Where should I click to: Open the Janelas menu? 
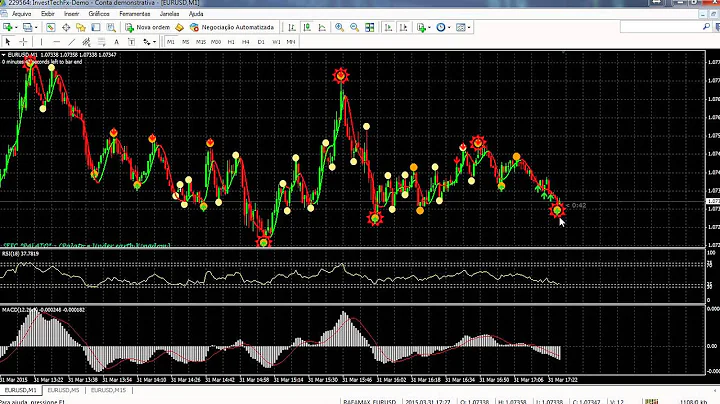tap(169, 14)
